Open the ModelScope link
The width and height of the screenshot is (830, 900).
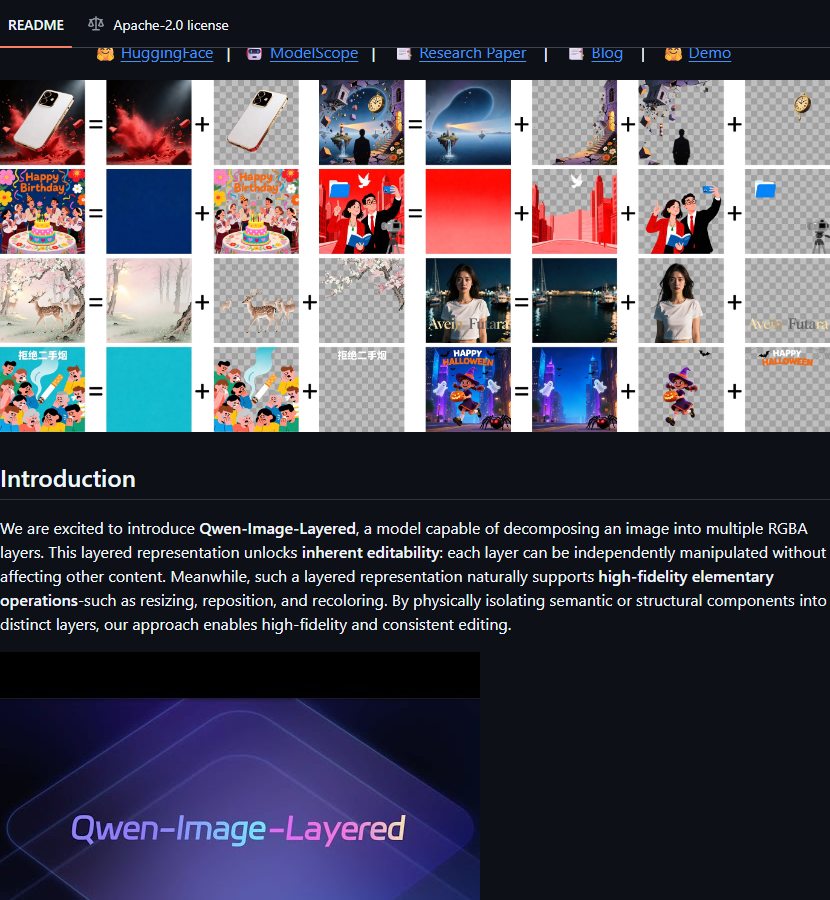(x=314, y=53)
